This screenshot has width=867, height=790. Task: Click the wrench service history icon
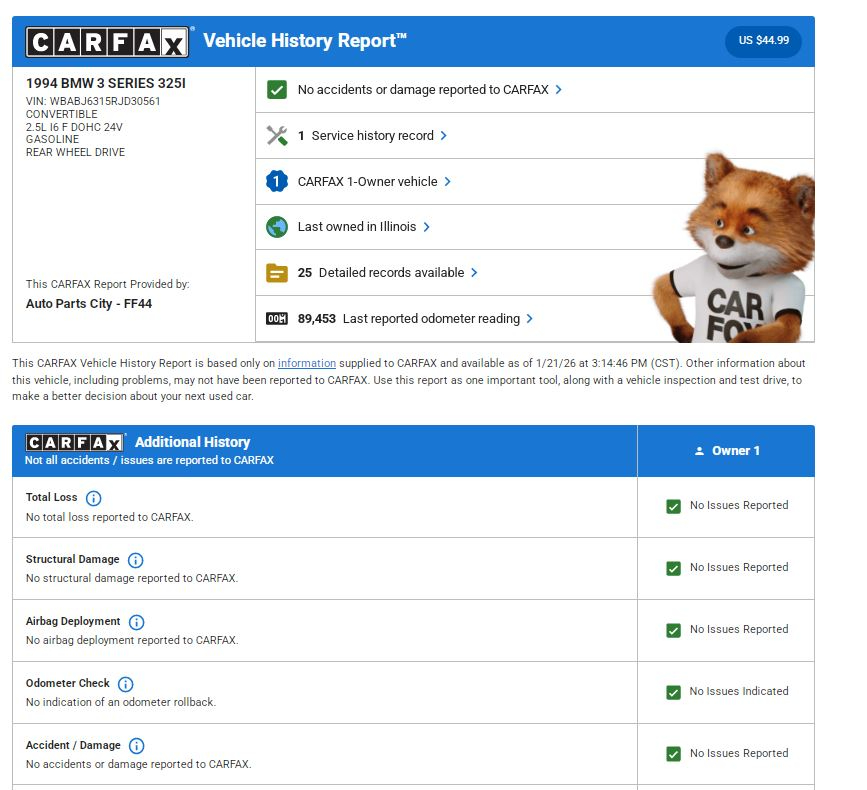pyautogui.click(x=277, y=136)
